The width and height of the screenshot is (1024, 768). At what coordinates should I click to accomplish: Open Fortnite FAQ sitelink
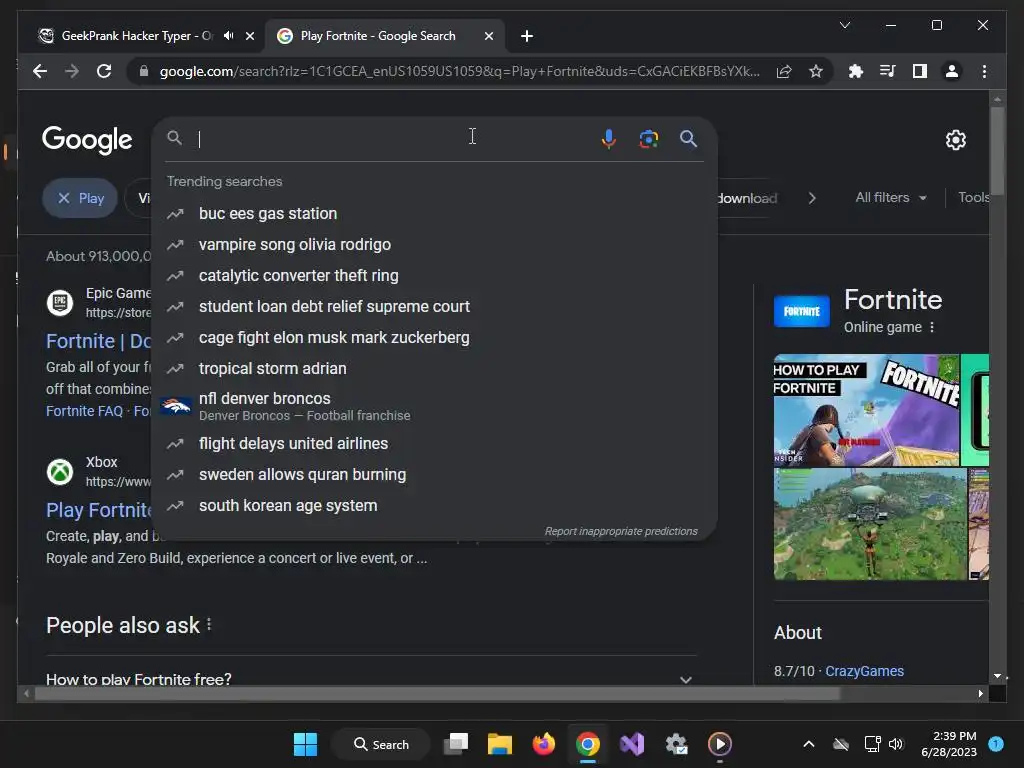click(x=84, y=411)
